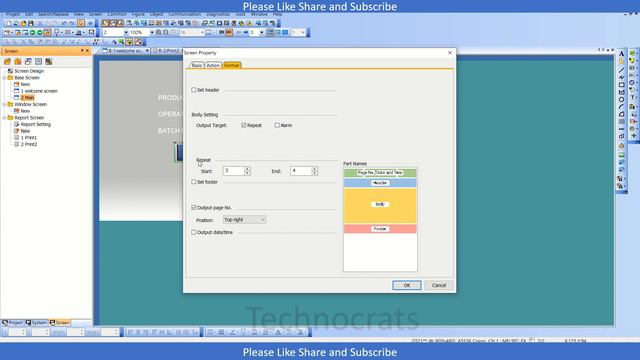The image size is (640, 360).
Task: Open the Figure menu
Action: pyautogui.click(x=138, y=14)
